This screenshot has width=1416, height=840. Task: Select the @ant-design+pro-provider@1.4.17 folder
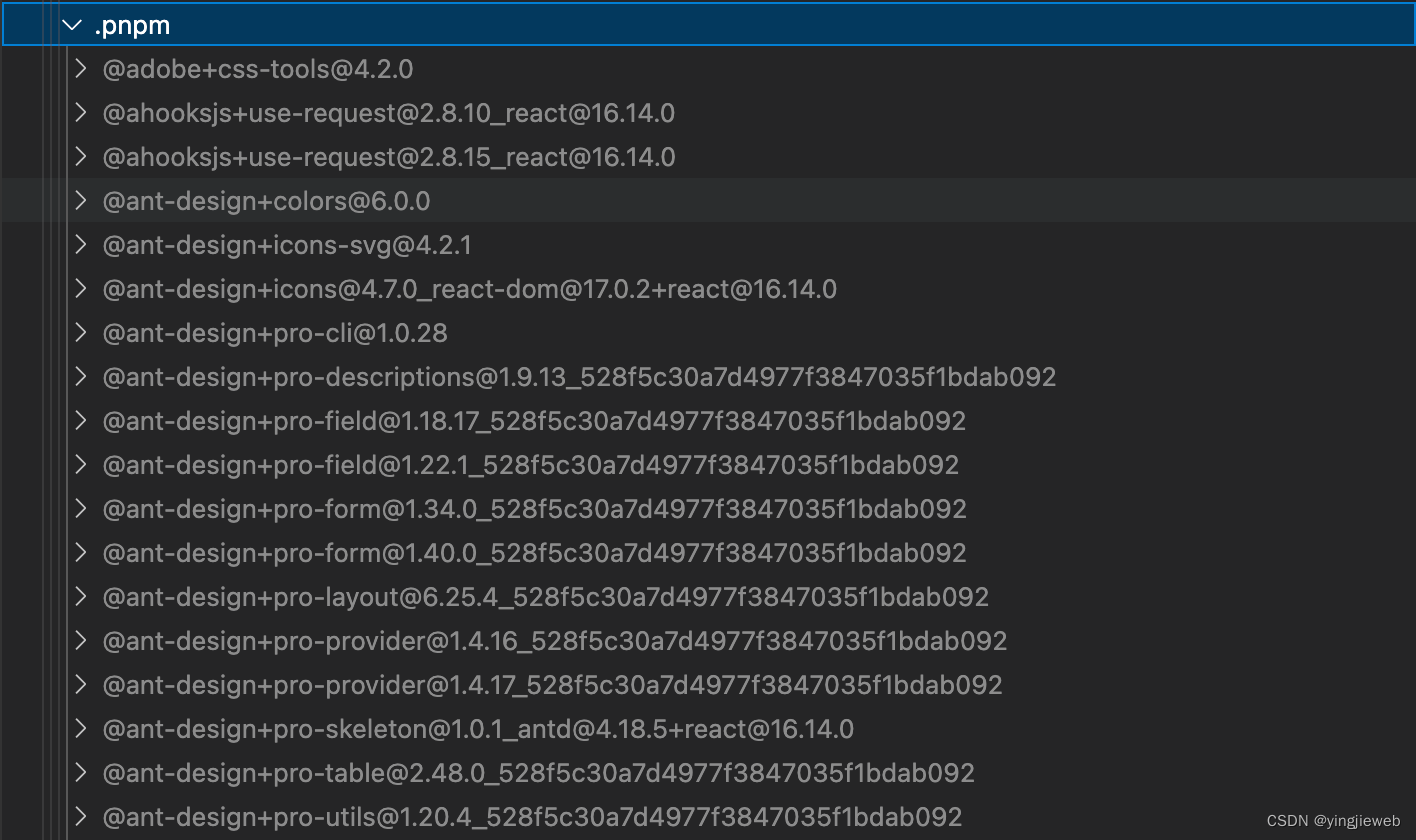point(708,685)
